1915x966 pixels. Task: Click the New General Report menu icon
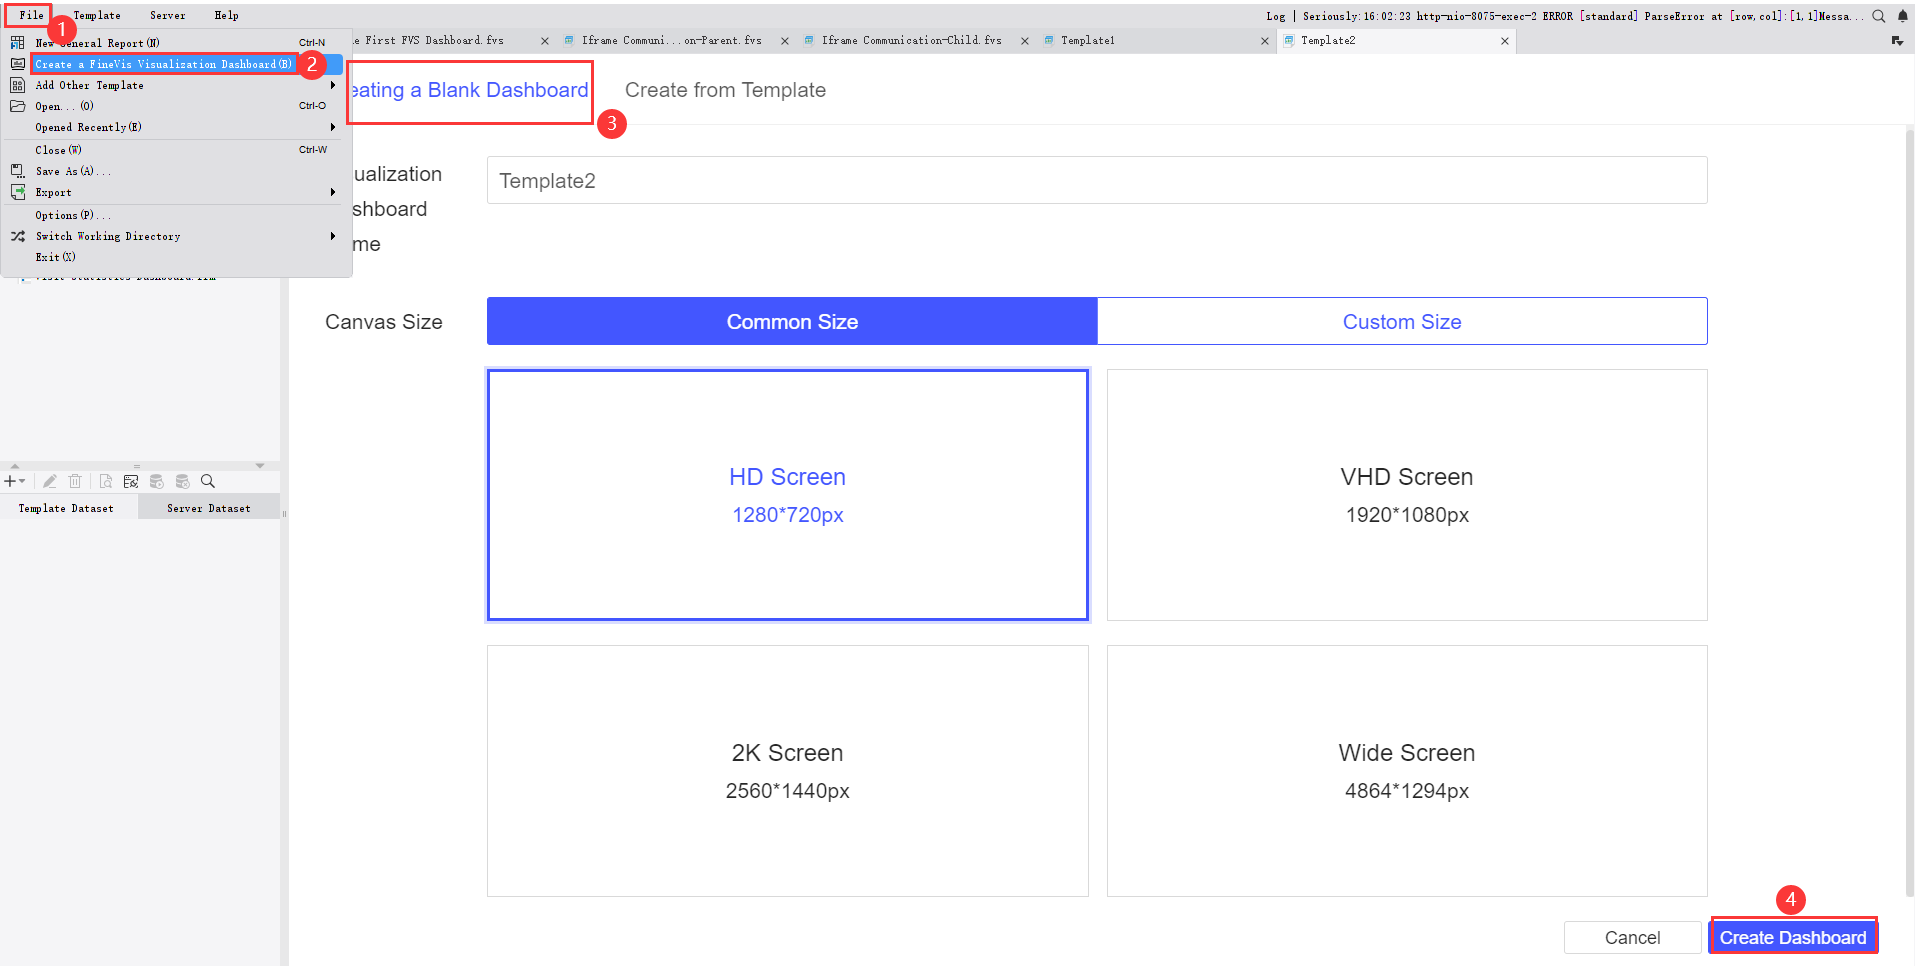click(17, 42)
